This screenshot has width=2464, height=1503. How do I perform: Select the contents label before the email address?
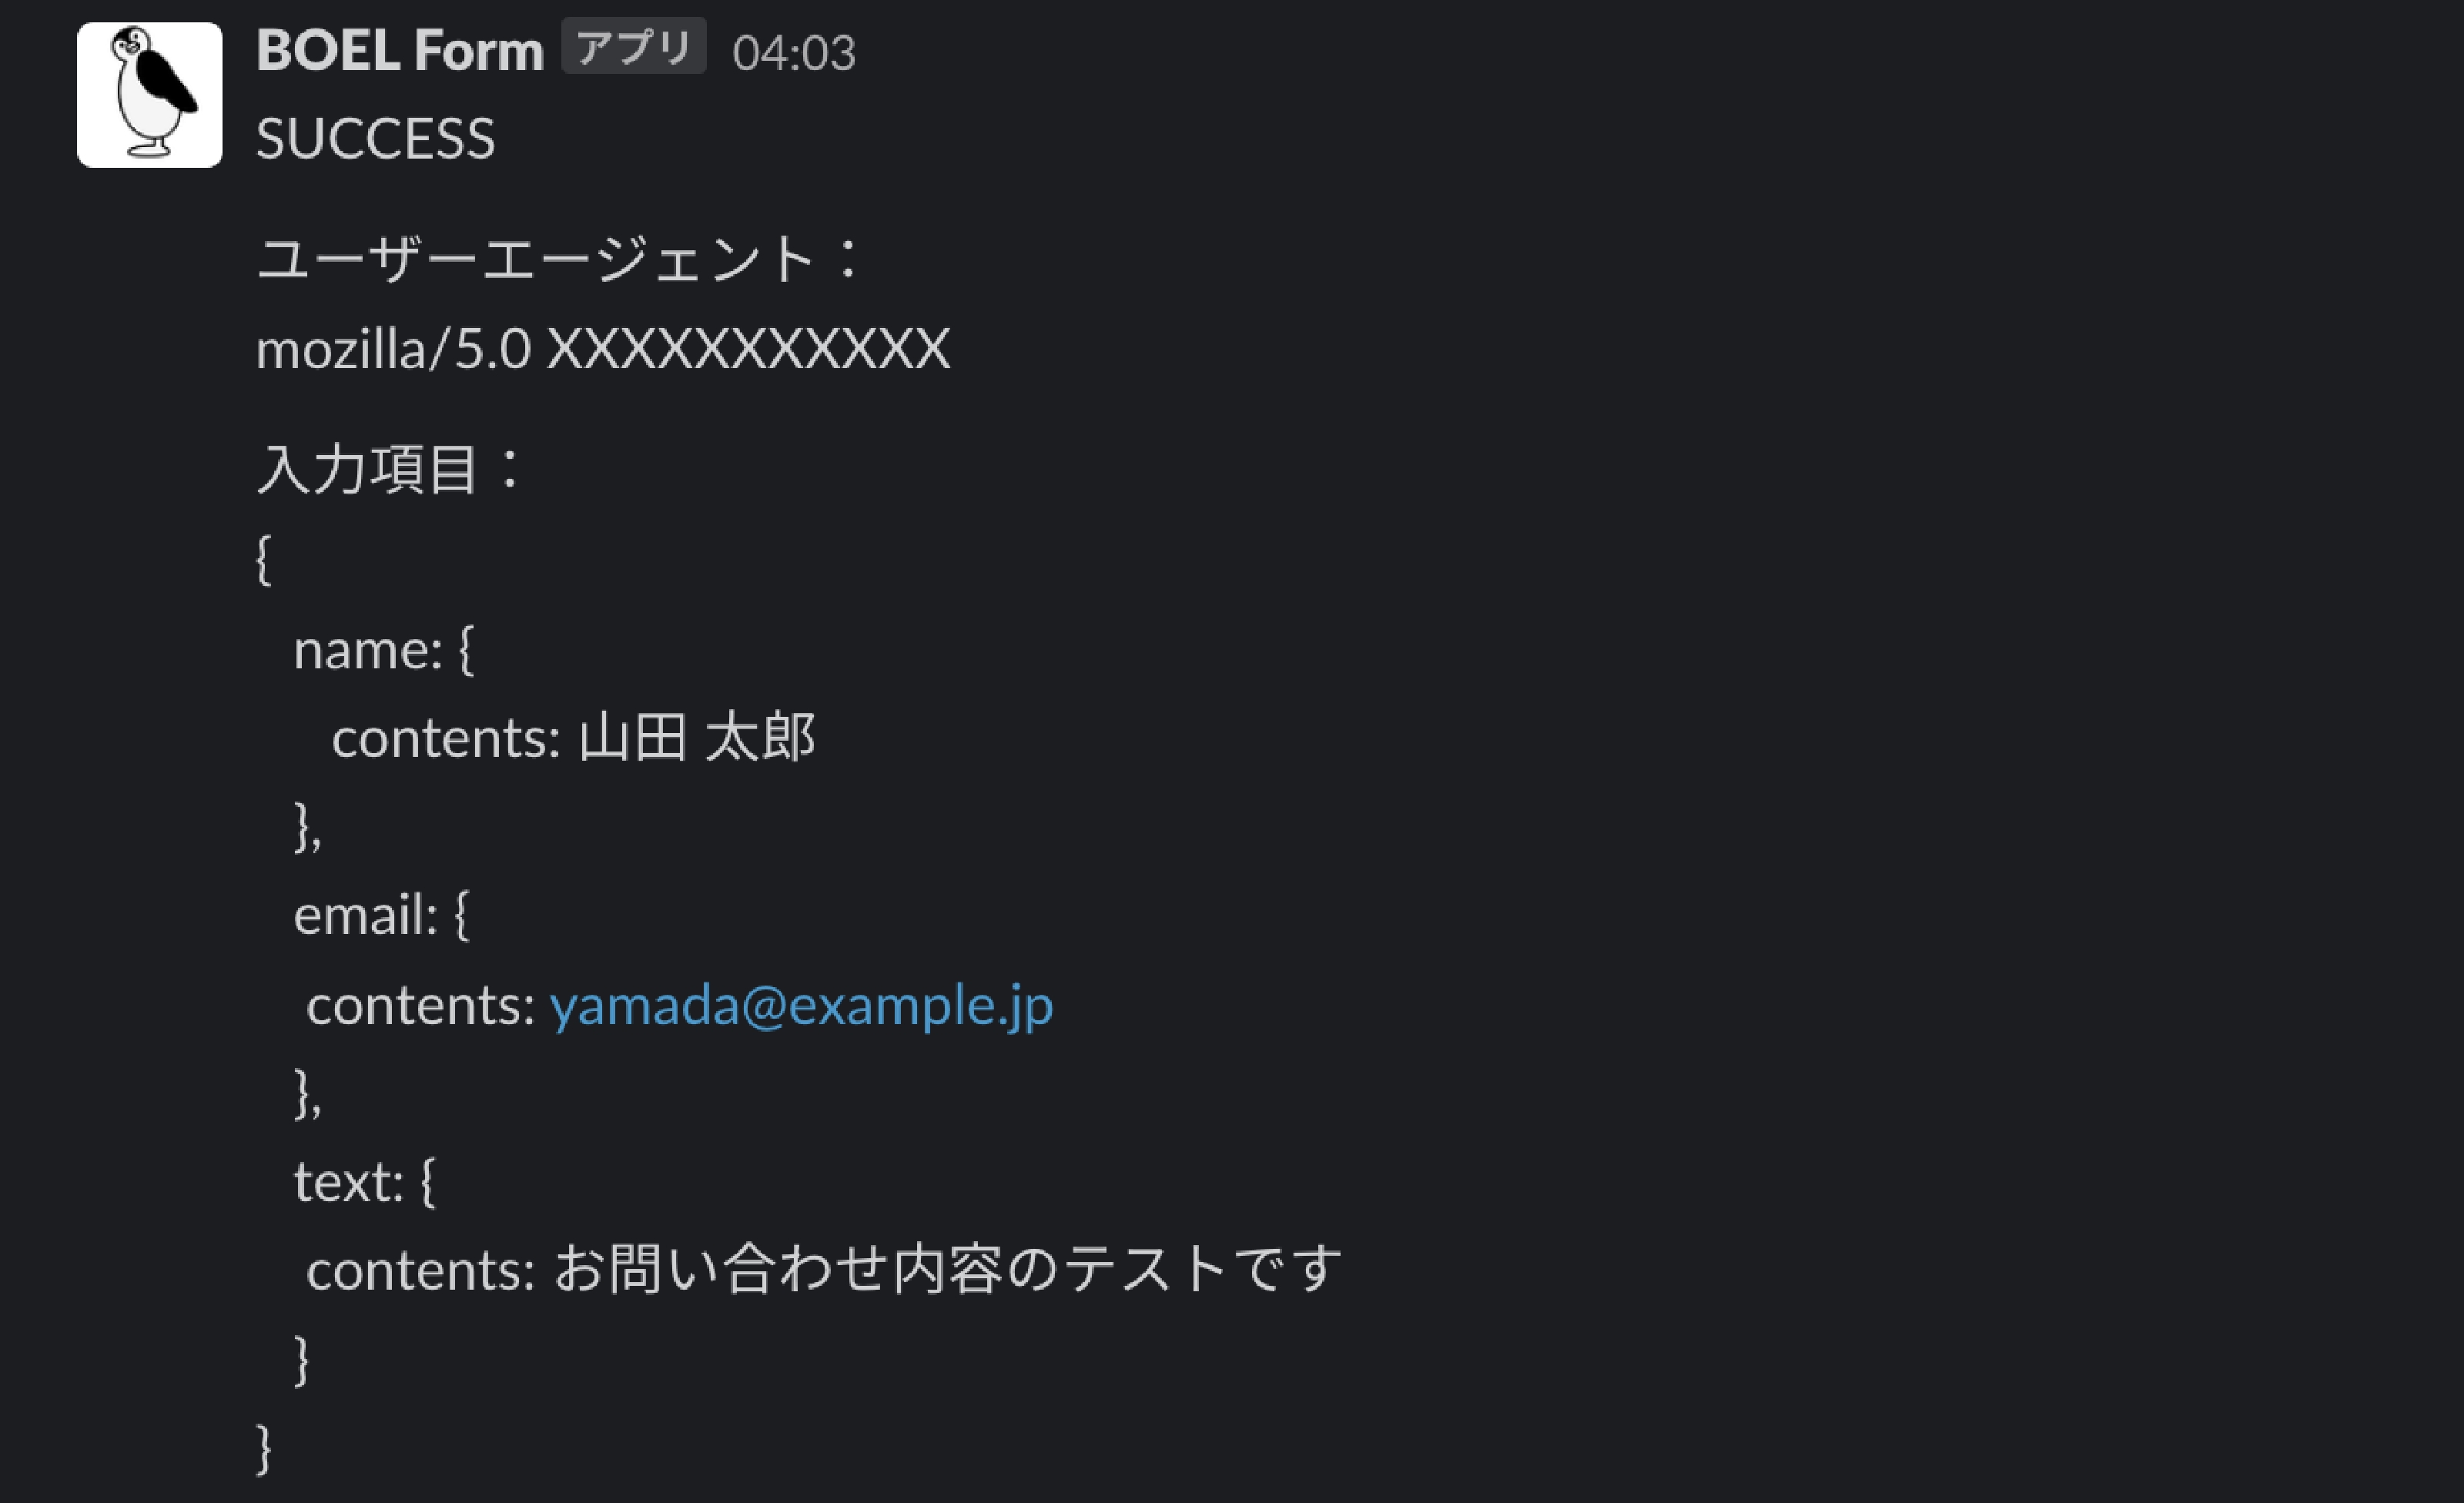point(421,1006)
